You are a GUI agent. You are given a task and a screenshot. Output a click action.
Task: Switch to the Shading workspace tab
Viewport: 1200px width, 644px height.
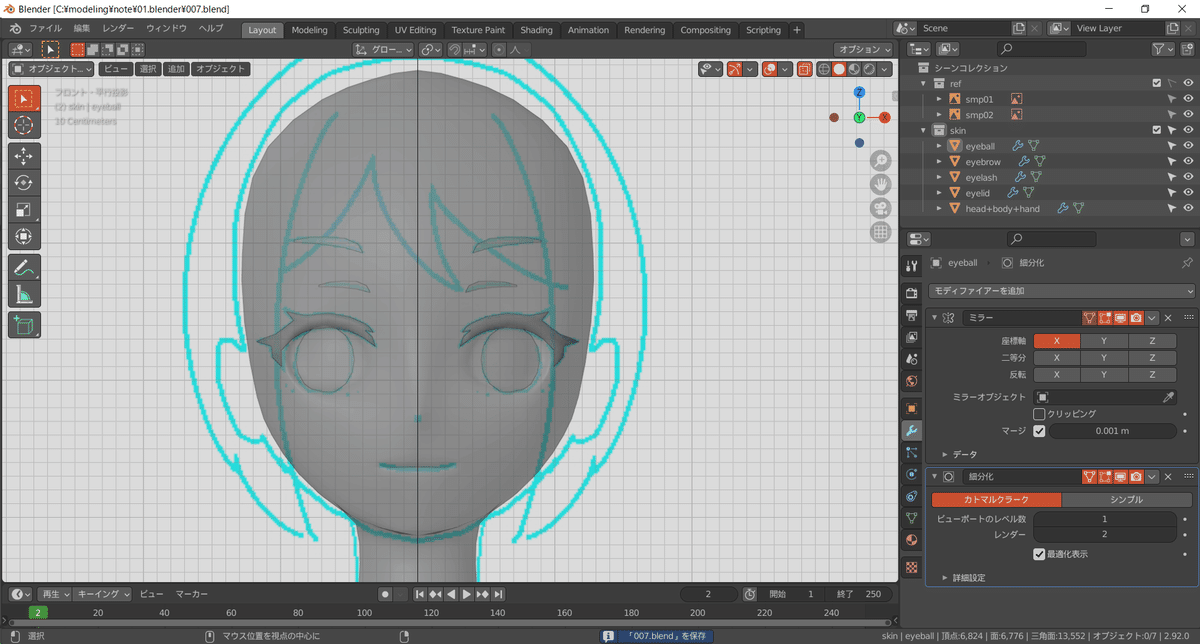[x=536, y=30]
